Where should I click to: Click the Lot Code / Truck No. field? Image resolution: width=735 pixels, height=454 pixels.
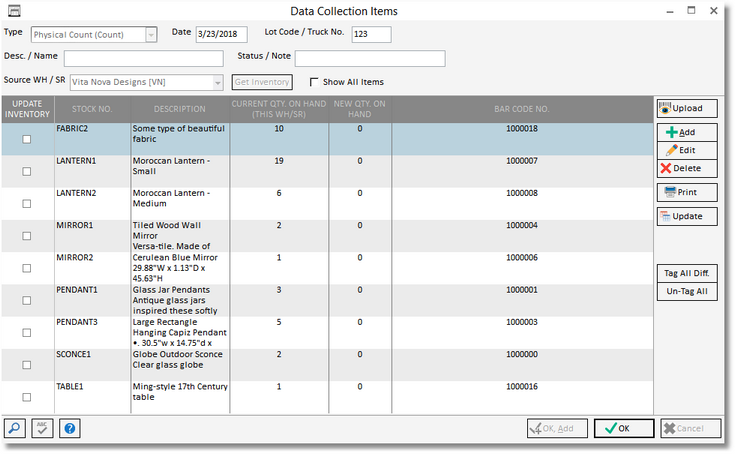(x=371, y=34)
